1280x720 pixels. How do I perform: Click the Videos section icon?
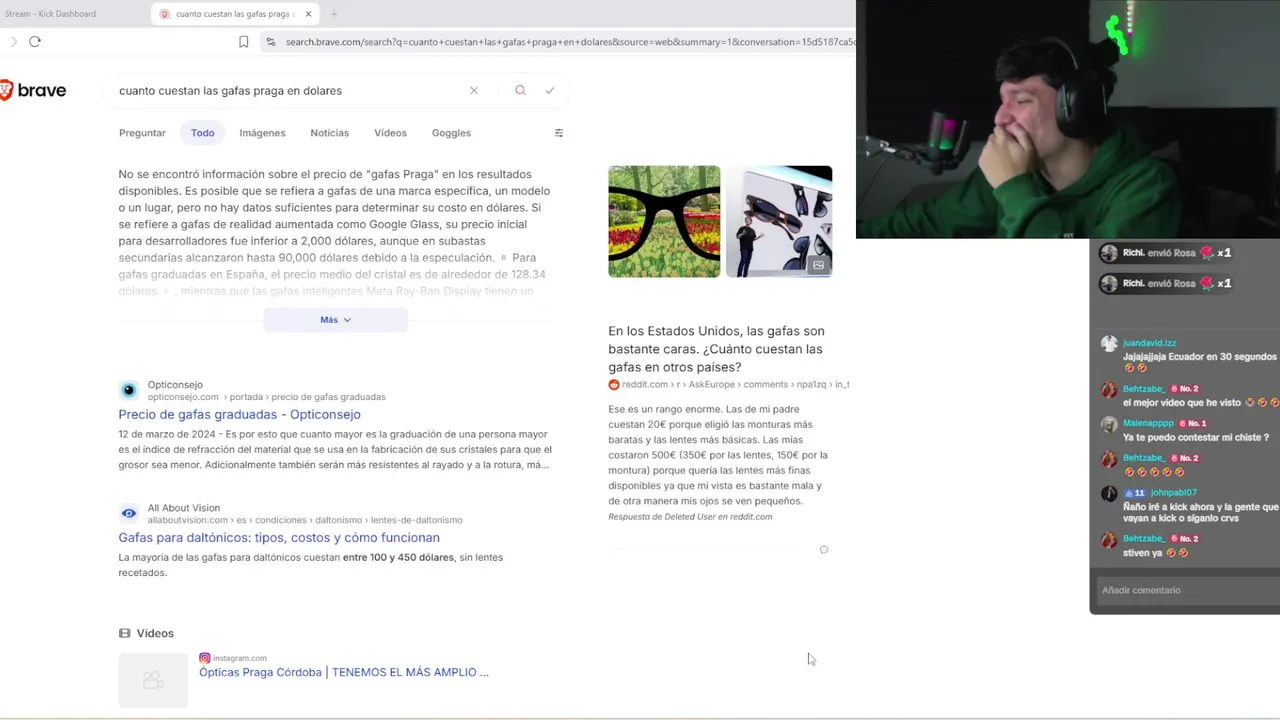point(124,633)
